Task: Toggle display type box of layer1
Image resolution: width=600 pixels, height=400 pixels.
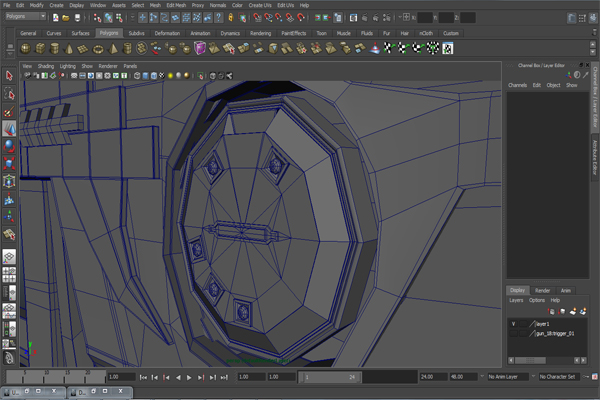Action: click(523, 324)
